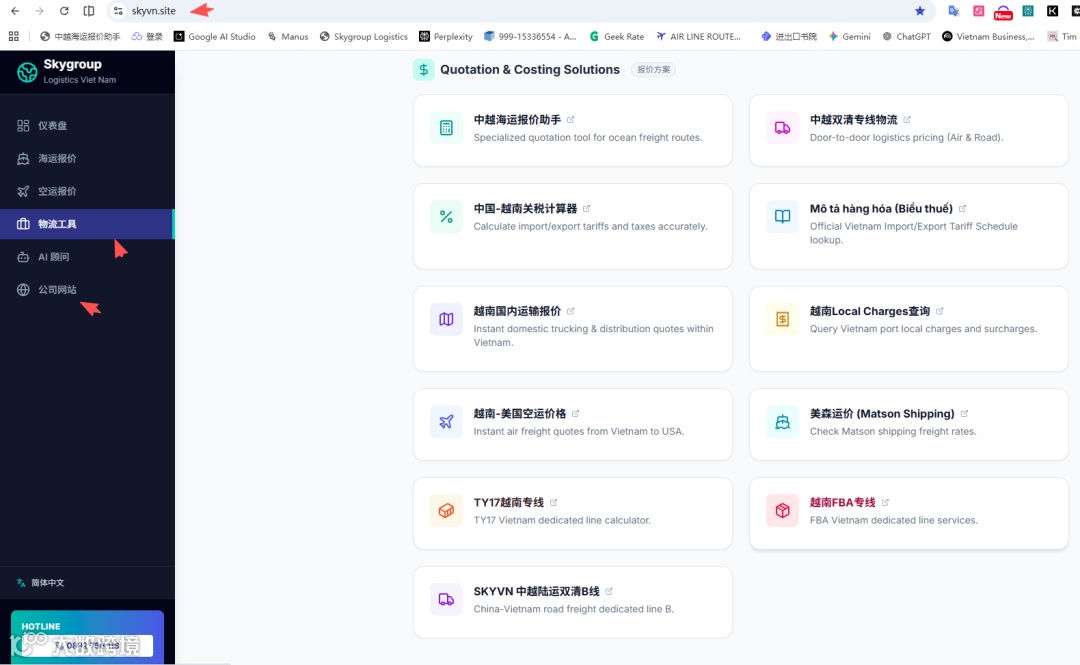Image resolution: width=1080 pixels, height=665 pixels.
Task: Click the box icon on TY17越南专线 card
Action: click(446, 511)
